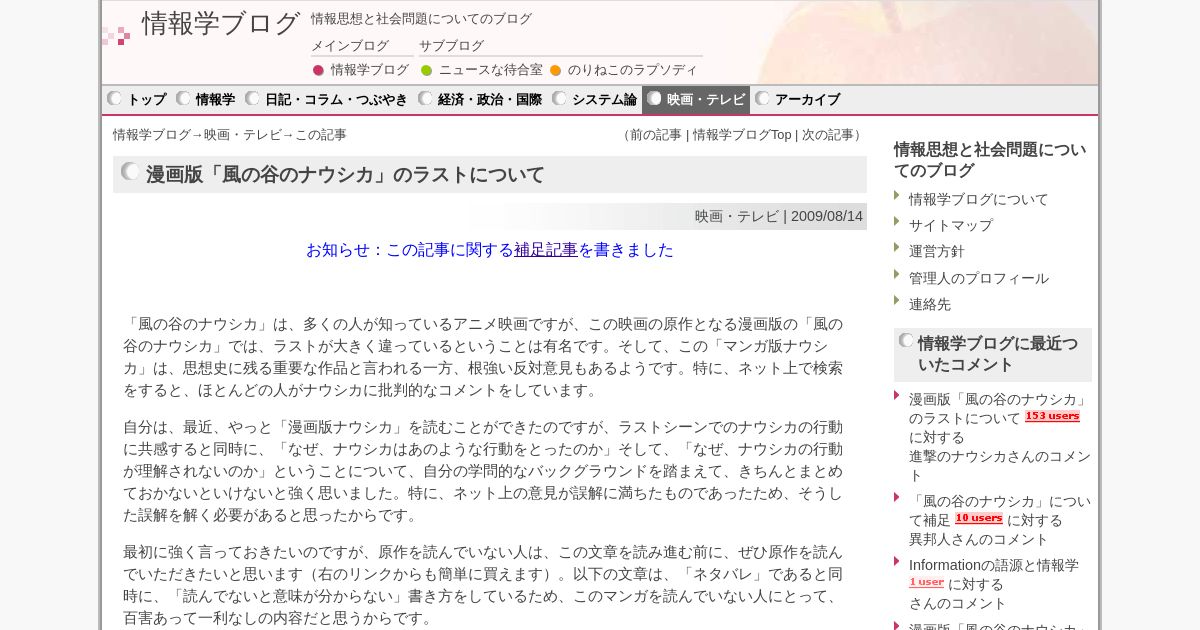Click この記事 in the breadcrumb
This screenshot has height=630, width=1200.
[321, 135]
